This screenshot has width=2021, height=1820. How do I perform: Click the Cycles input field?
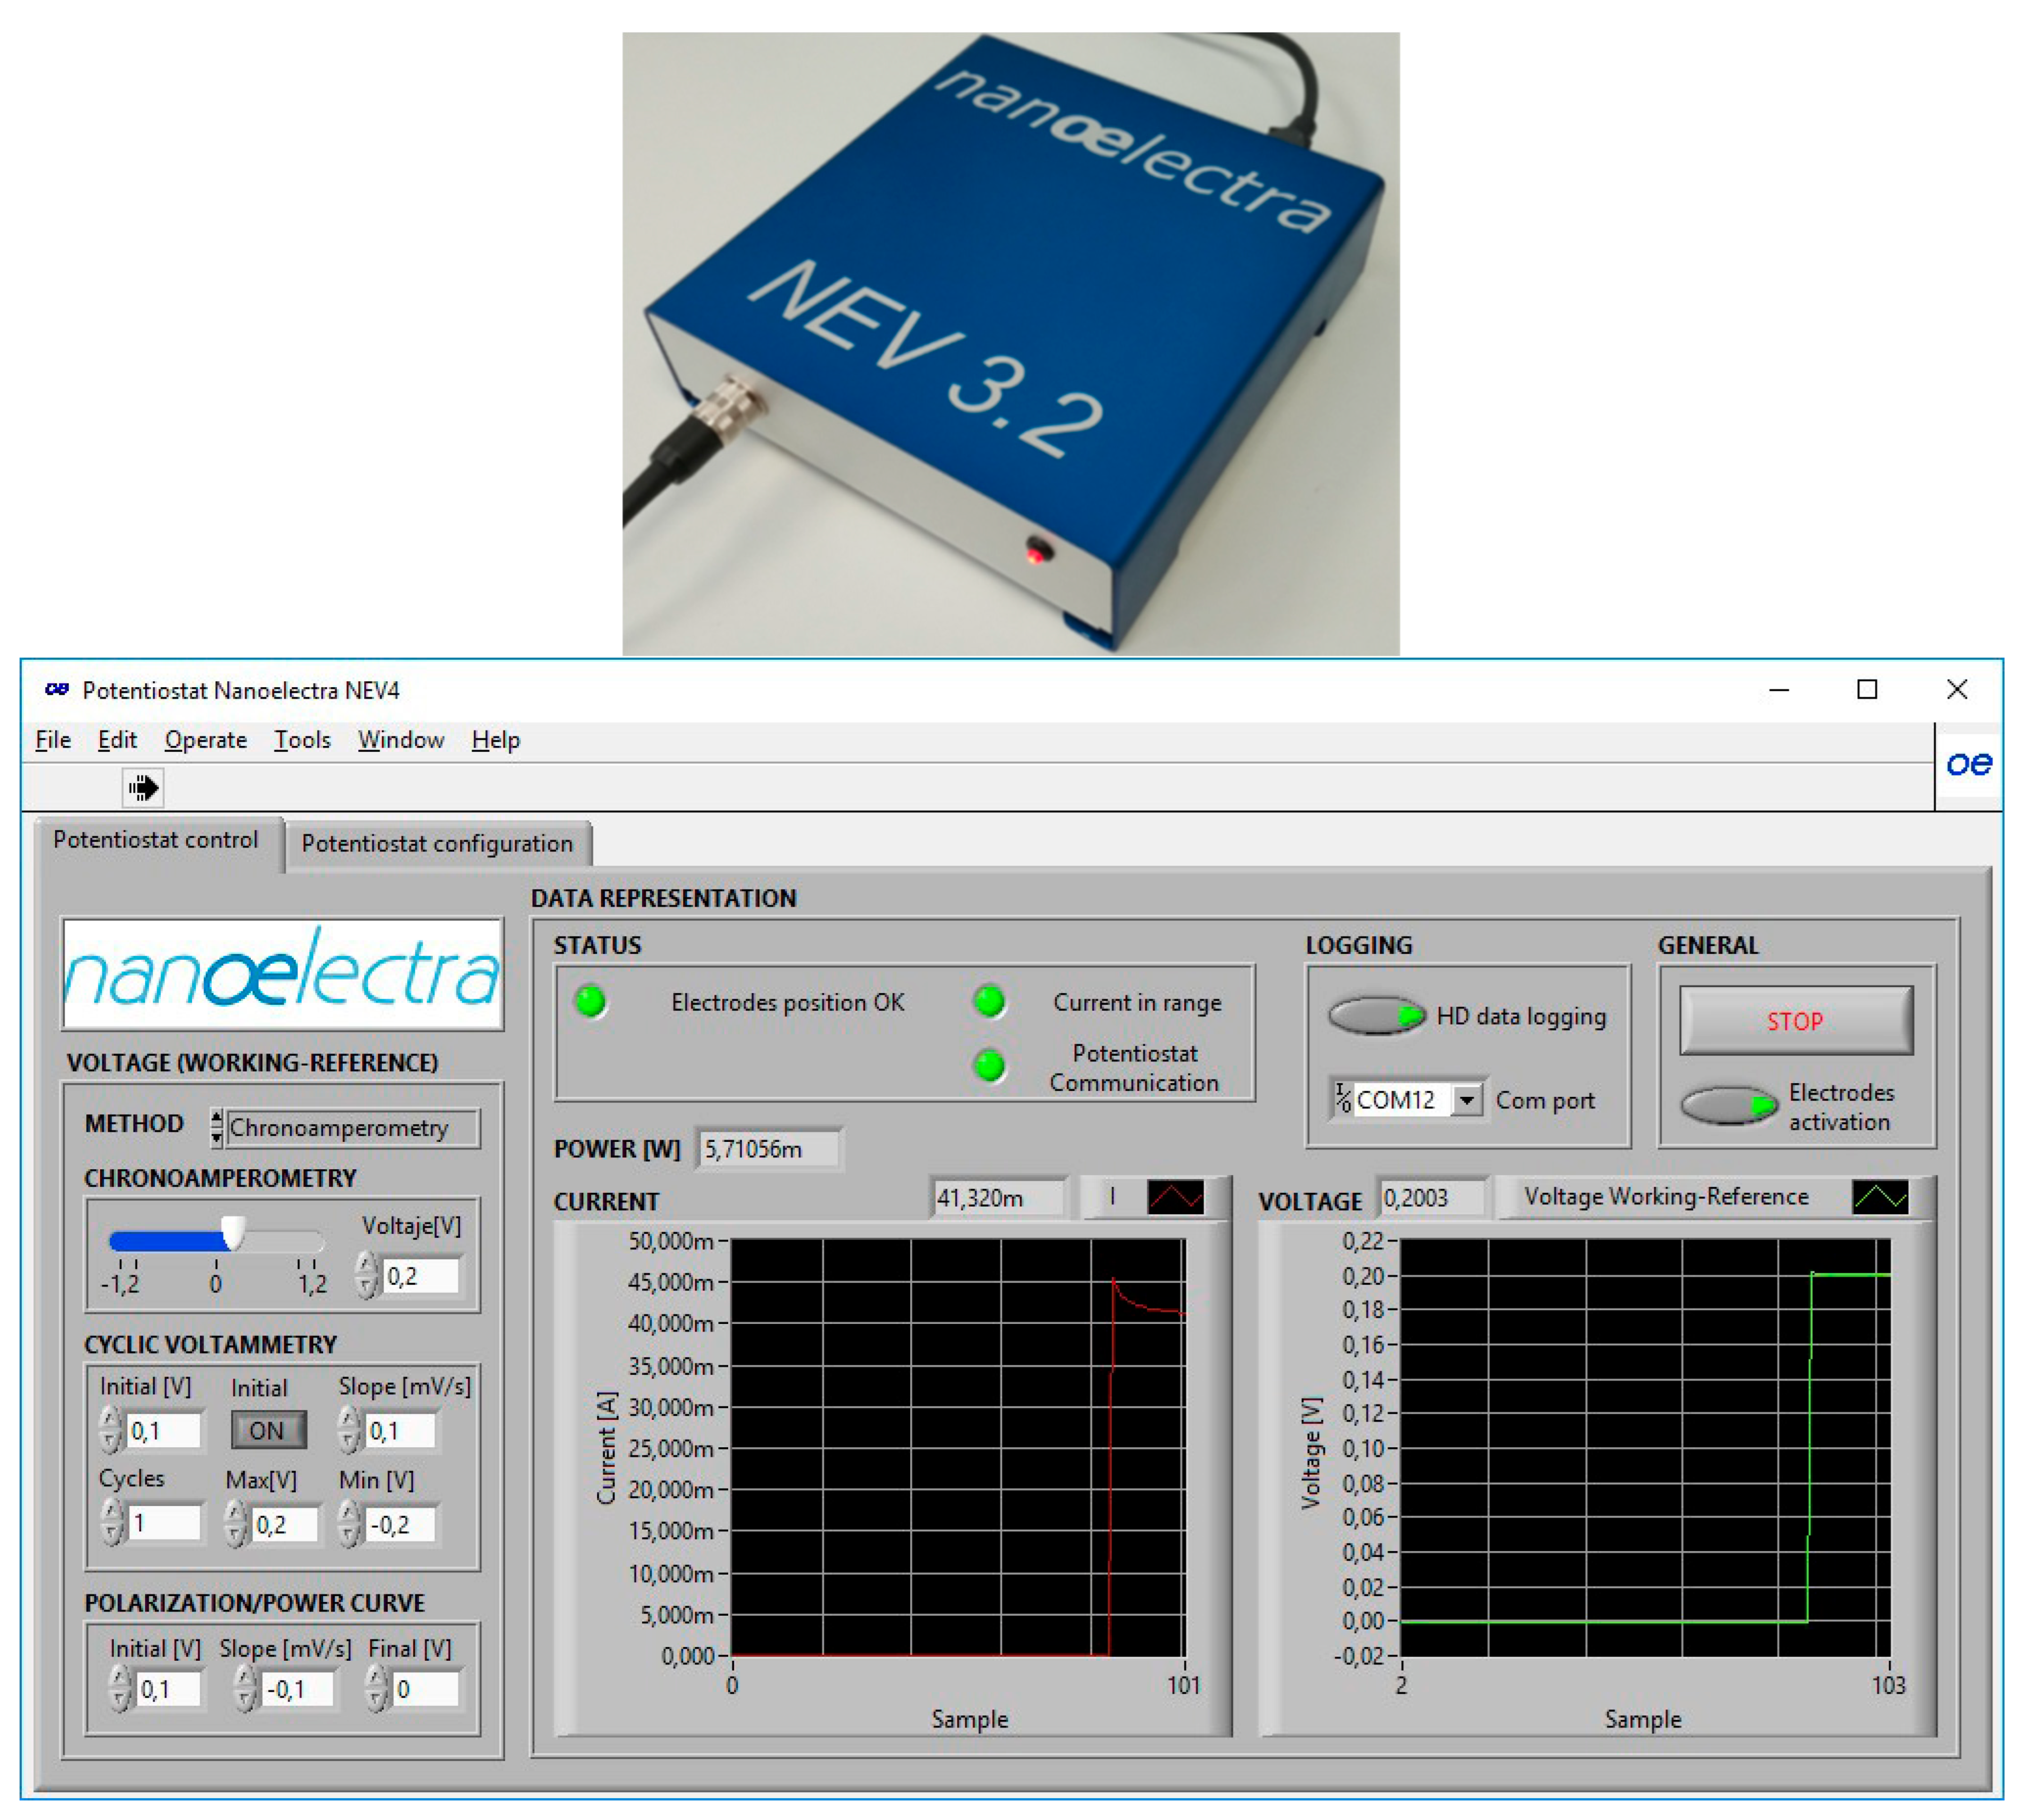coord(165,1523)
